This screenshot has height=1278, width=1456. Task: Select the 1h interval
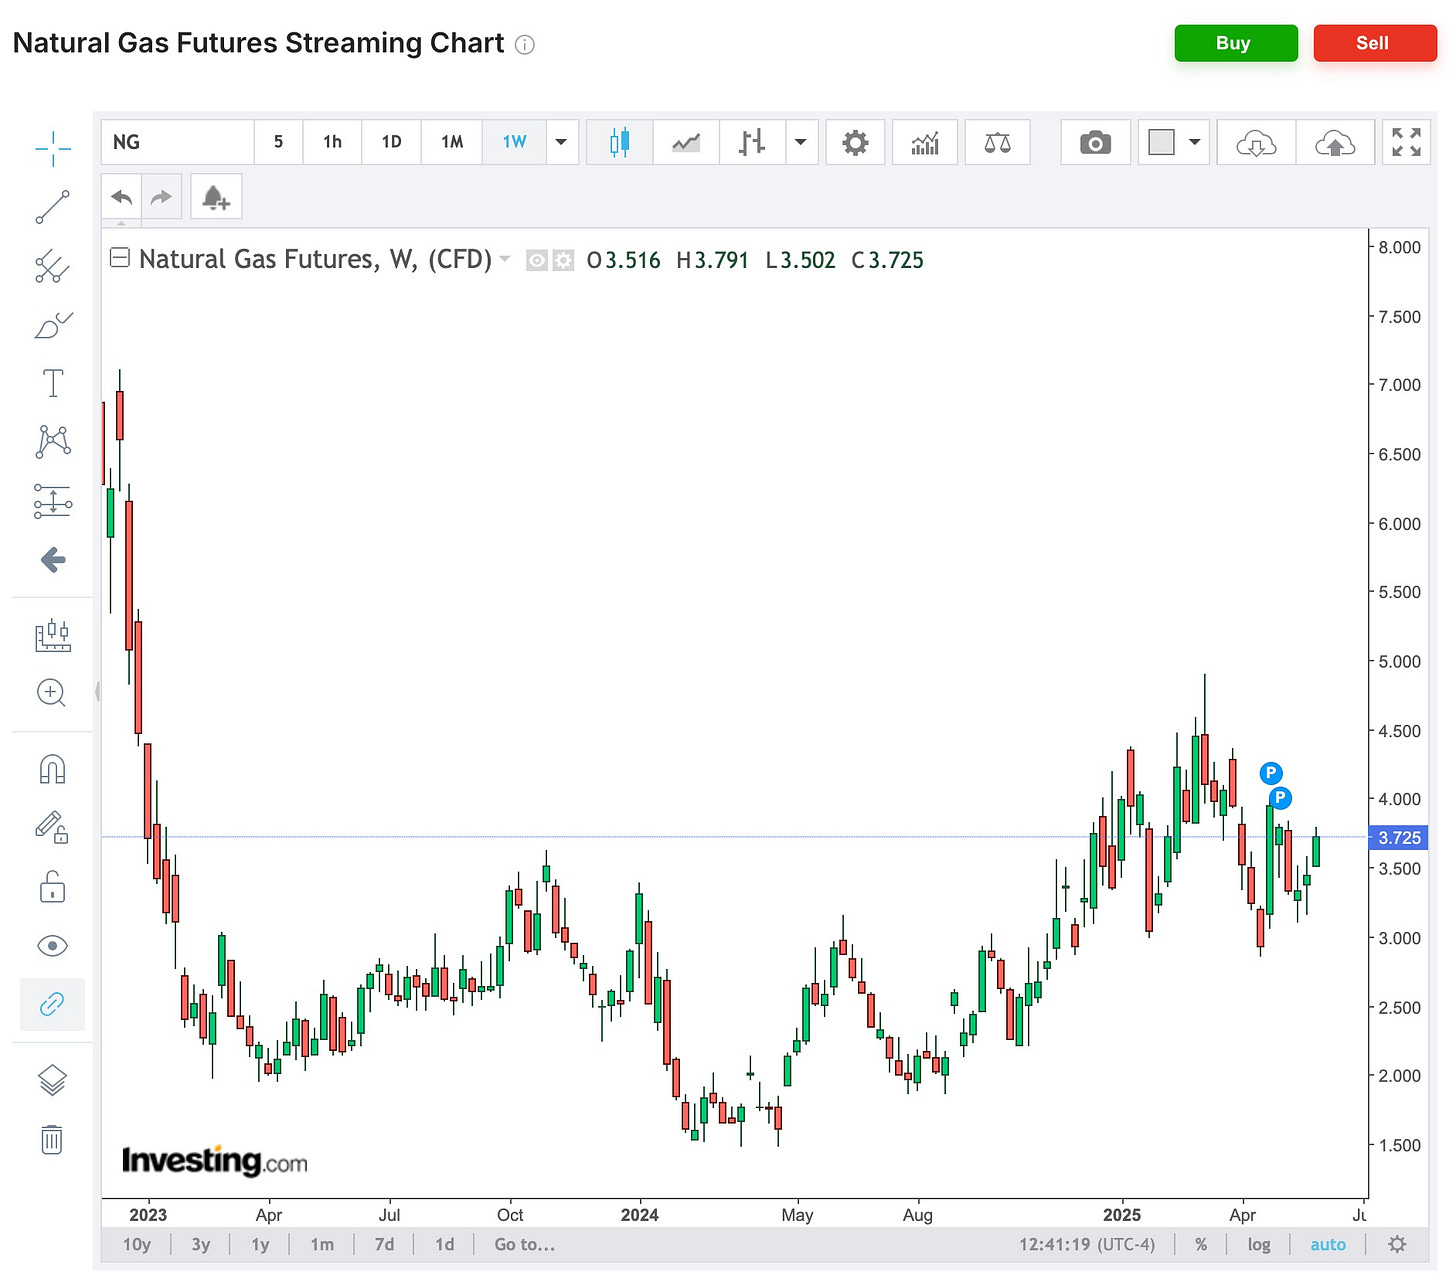pyautogui.click(x=332, y=142)
